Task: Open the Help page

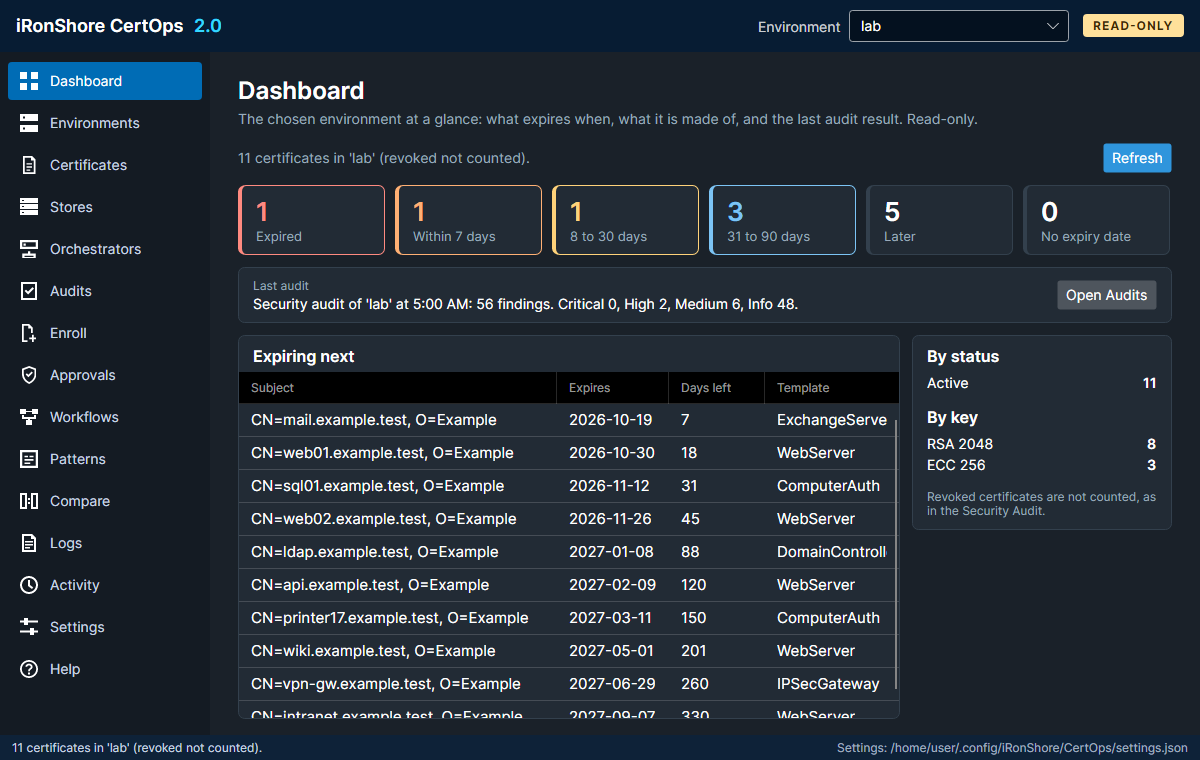Action: tap(105, 669)
